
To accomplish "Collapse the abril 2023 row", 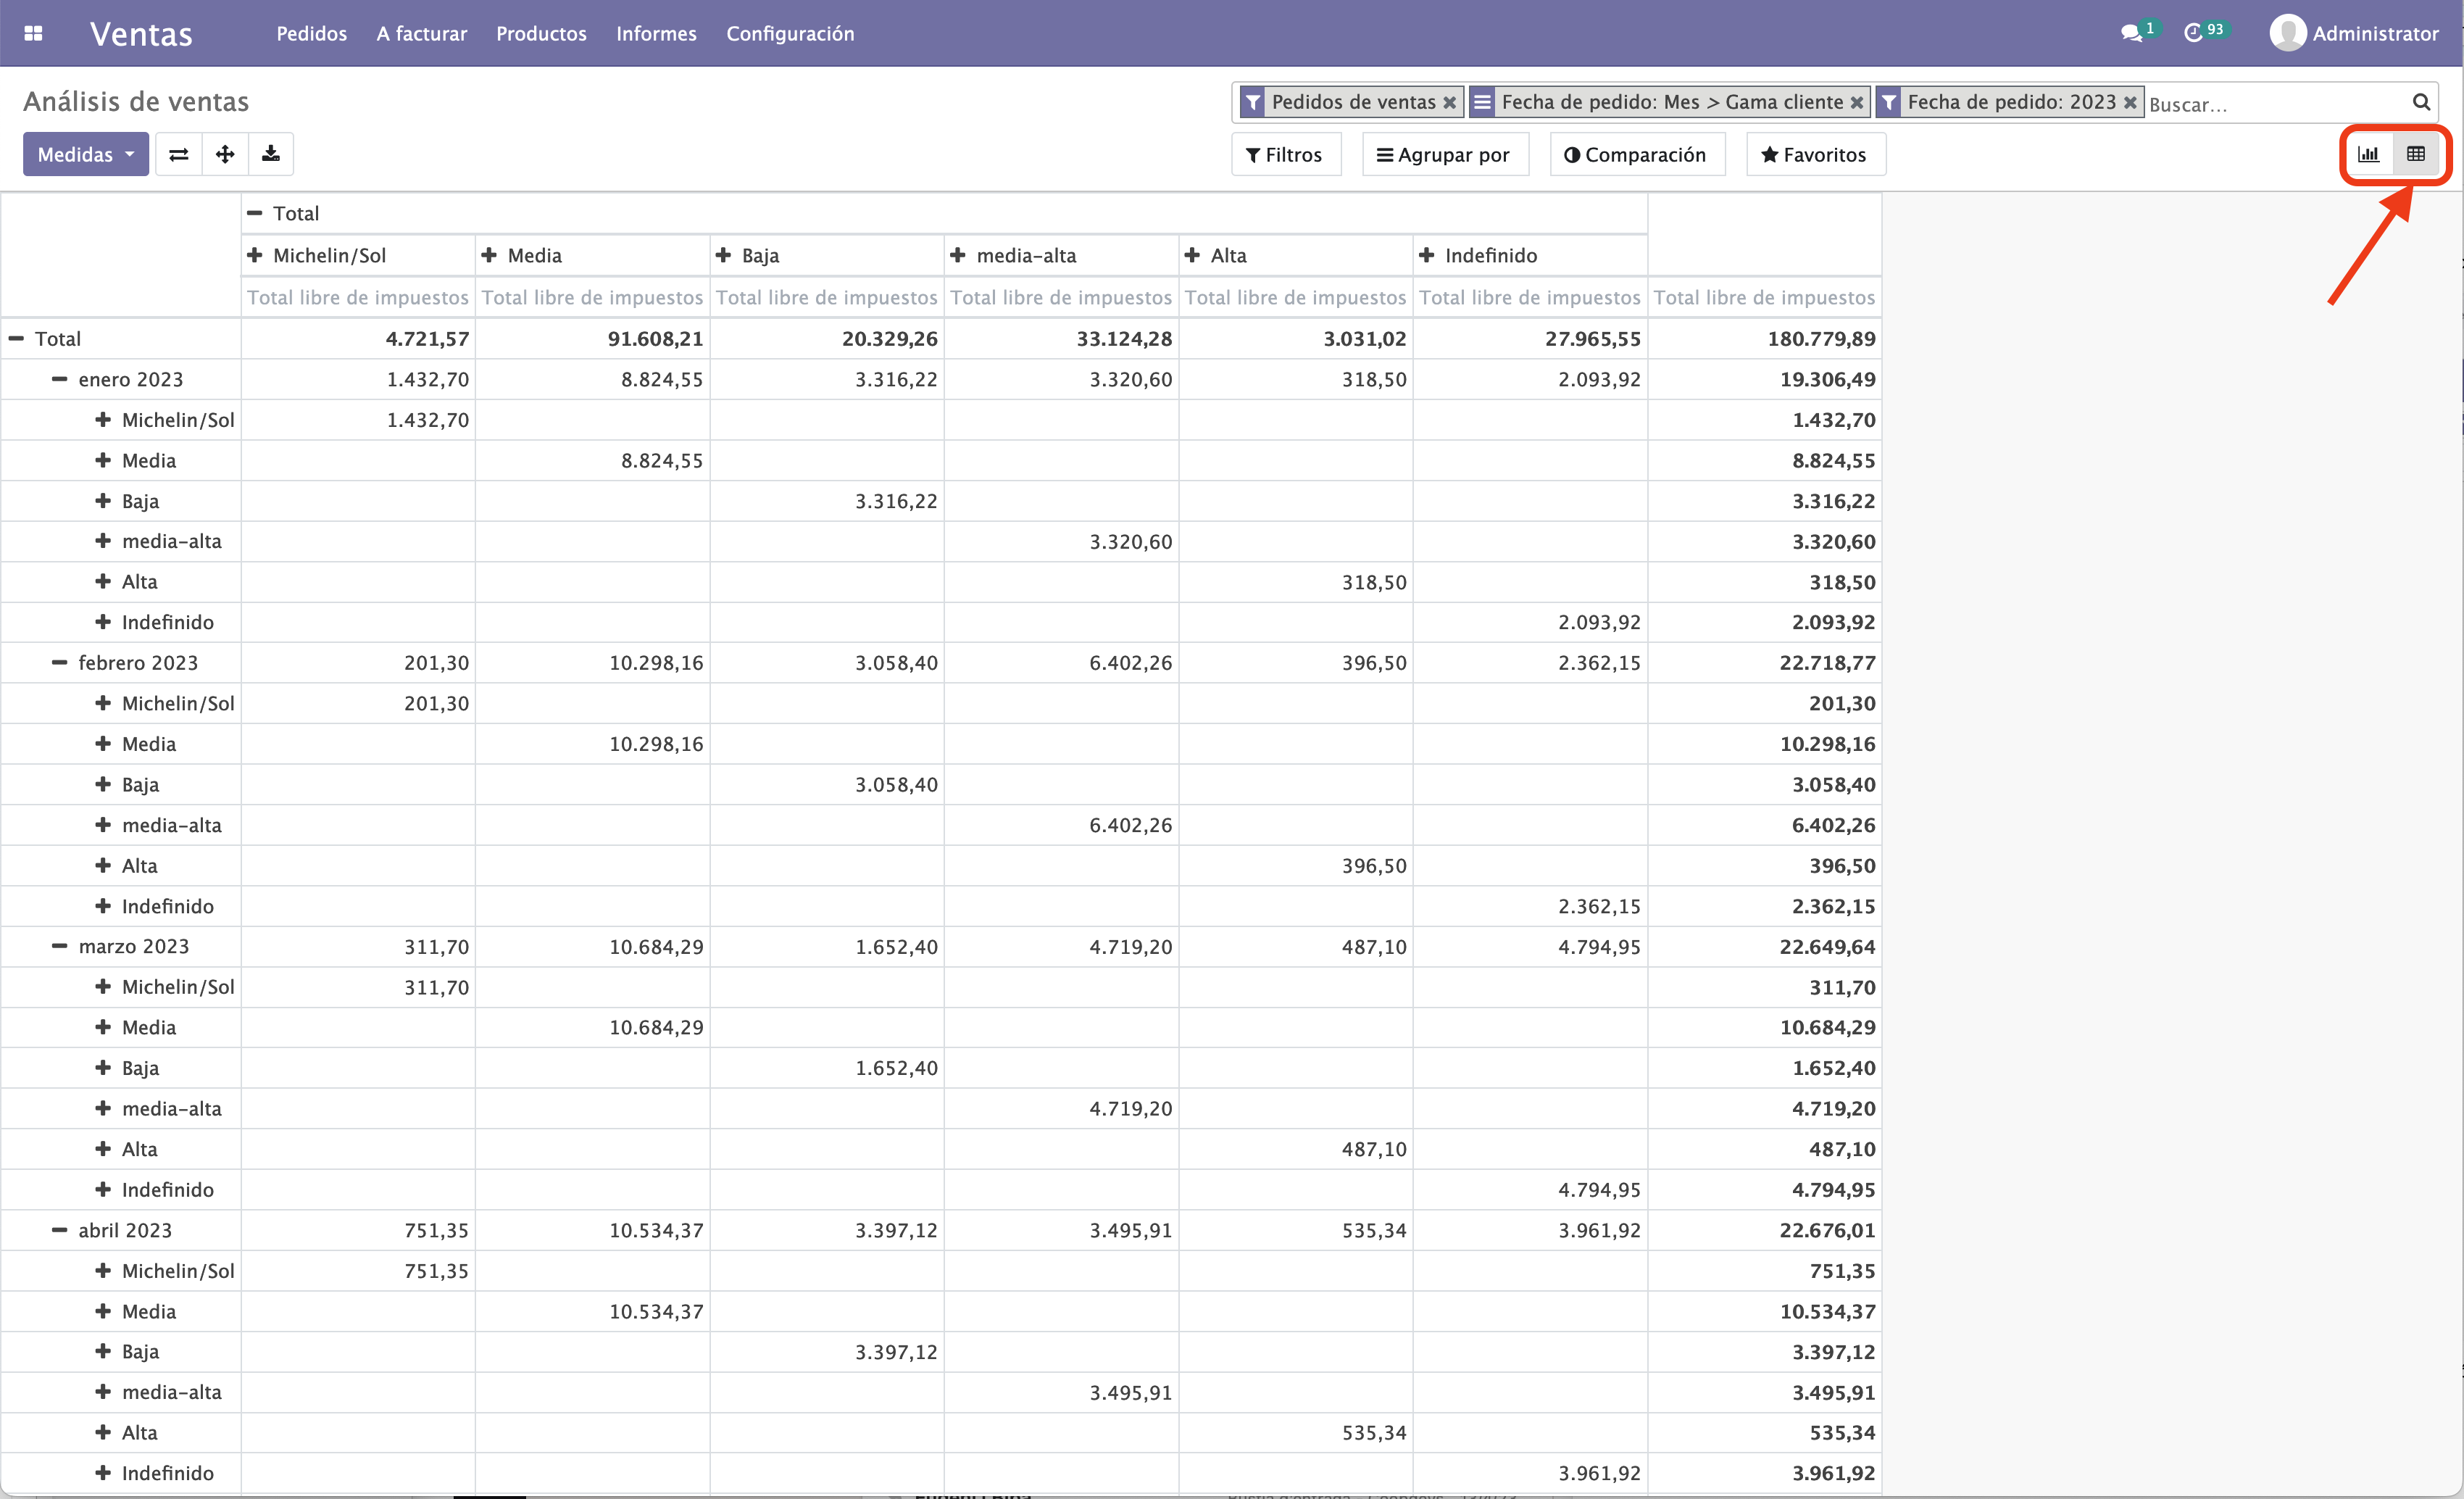I will (121, 1230).
